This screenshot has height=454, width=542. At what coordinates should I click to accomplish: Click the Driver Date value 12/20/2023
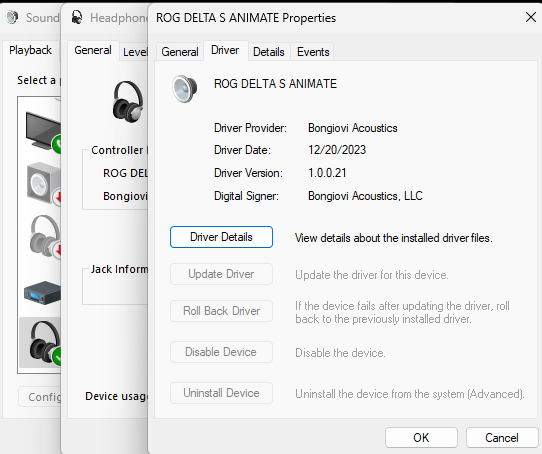tap(337, 150)
